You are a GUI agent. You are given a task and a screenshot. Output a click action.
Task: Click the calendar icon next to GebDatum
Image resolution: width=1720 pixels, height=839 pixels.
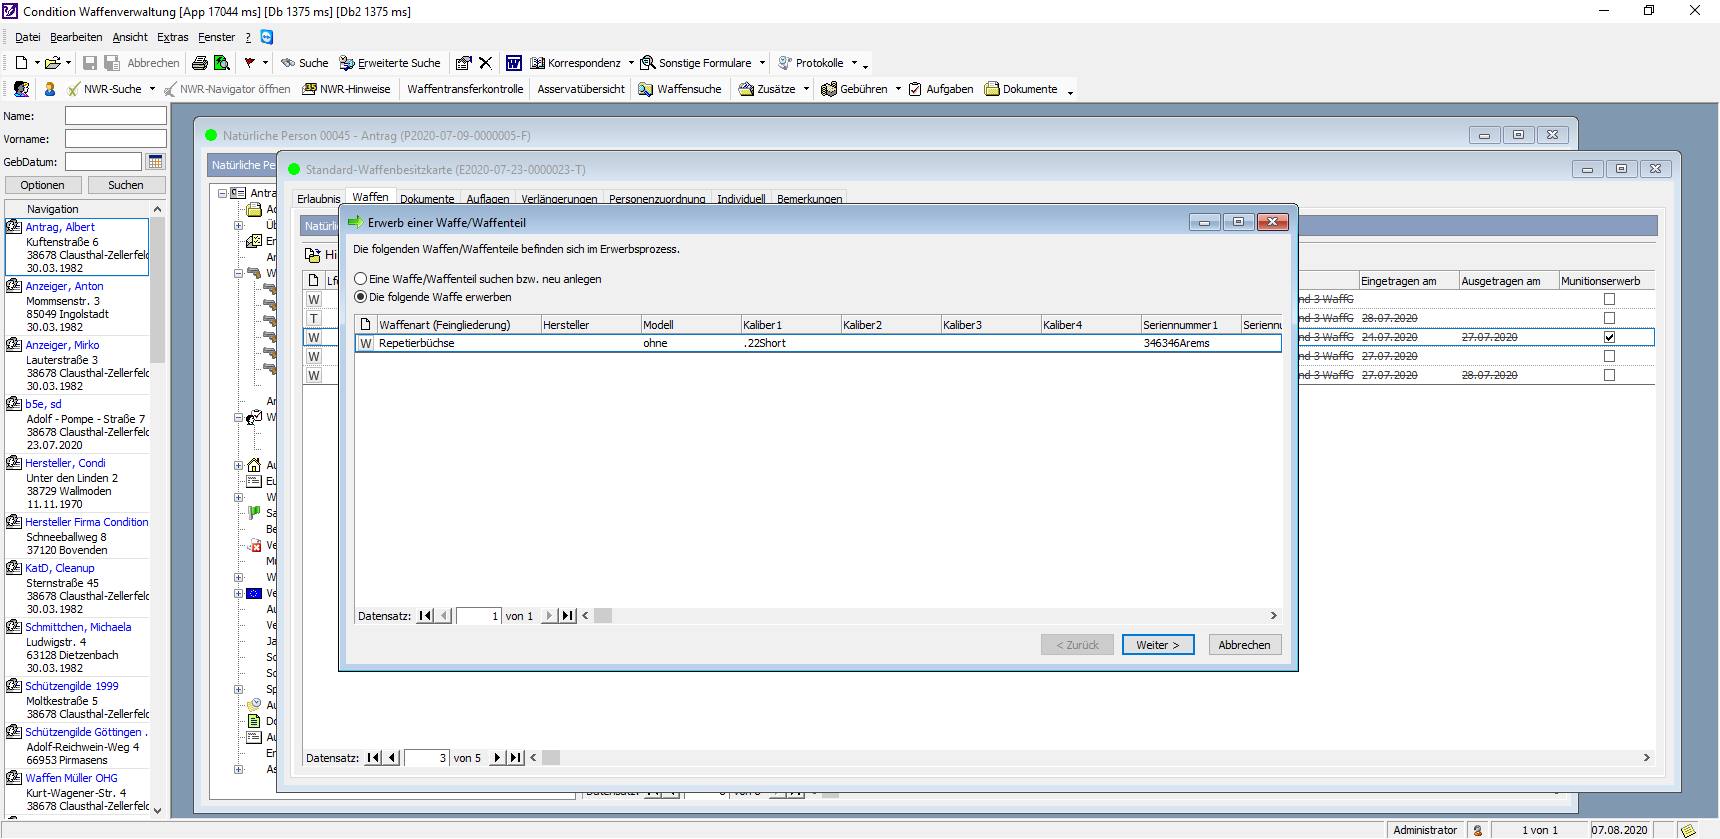pyautogui.click(x=155, y=162)
